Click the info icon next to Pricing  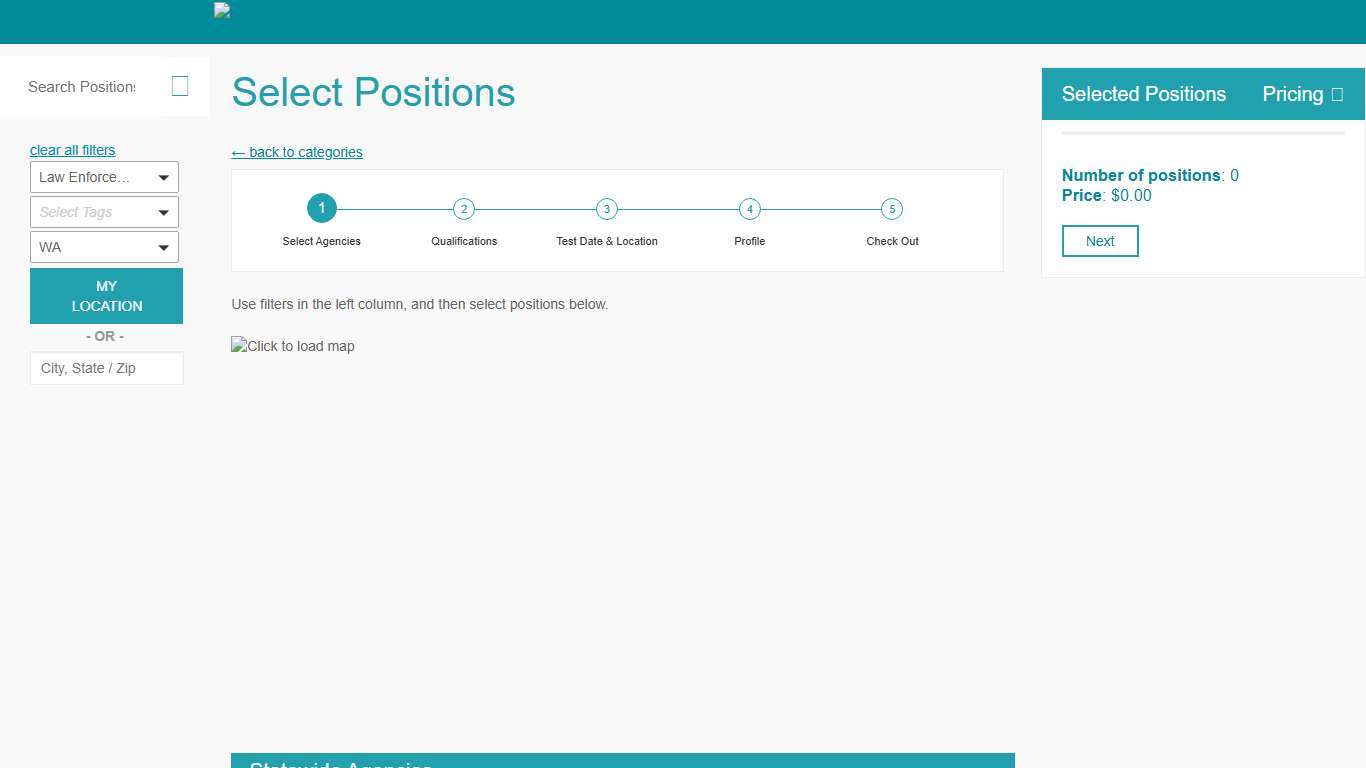click(1337, 93)
